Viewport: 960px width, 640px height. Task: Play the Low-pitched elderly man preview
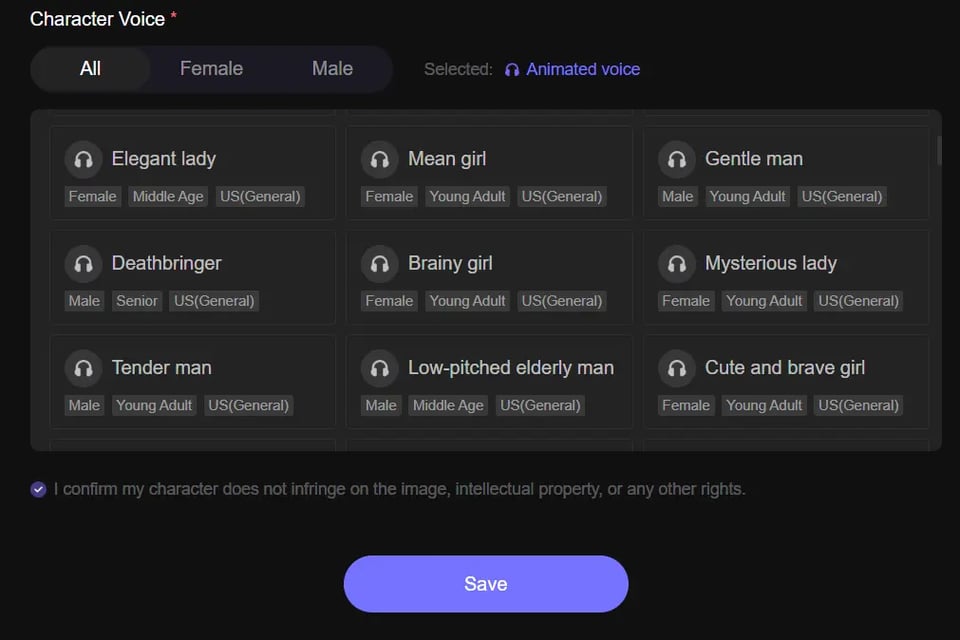[380, 368]
